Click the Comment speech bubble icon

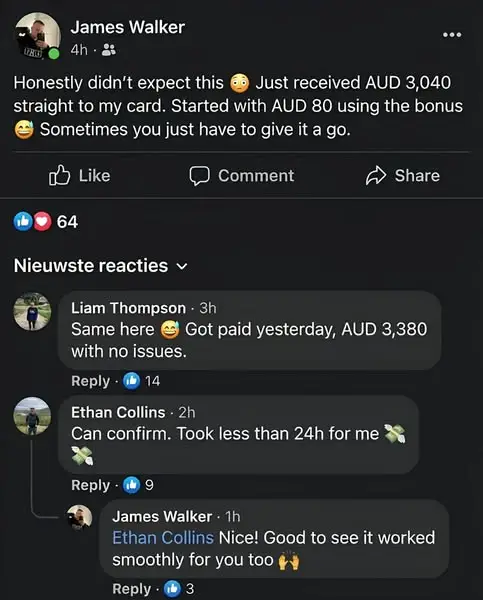(199, 176)
